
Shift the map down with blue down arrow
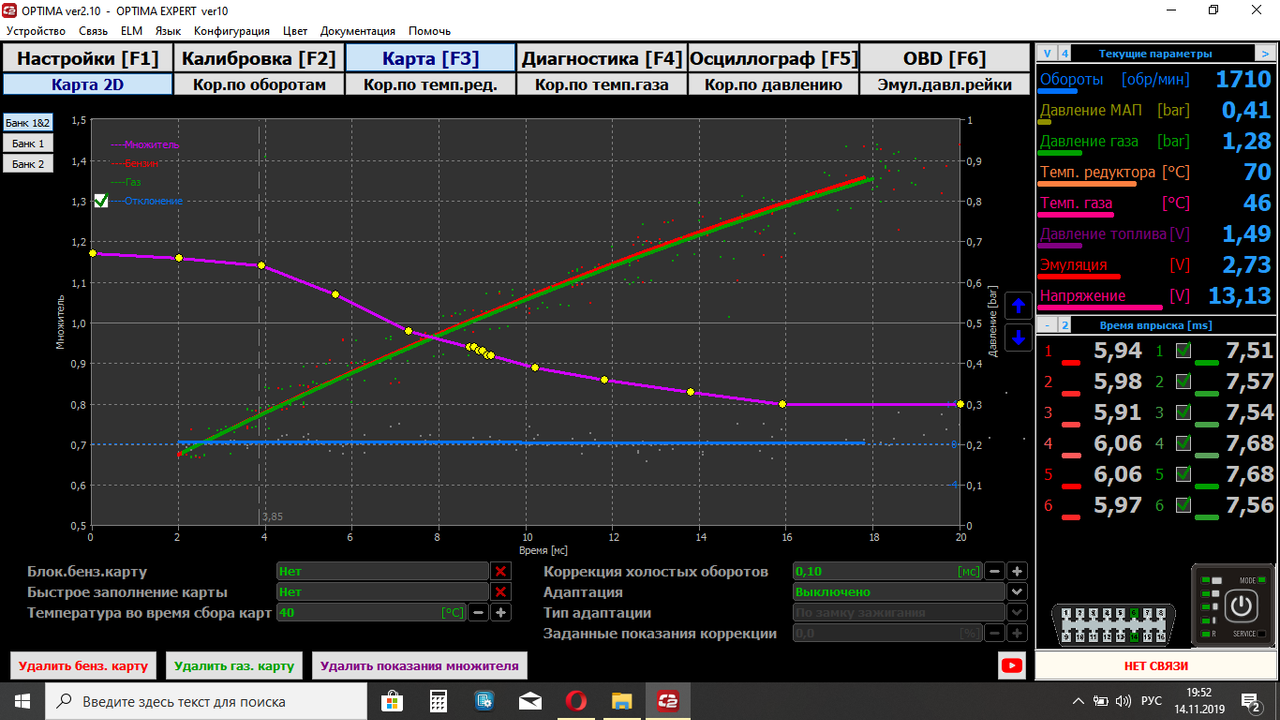1018,338
